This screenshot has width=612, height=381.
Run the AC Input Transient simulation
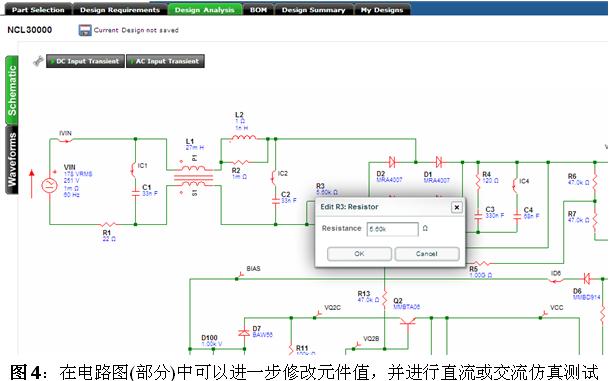(165, 61)
